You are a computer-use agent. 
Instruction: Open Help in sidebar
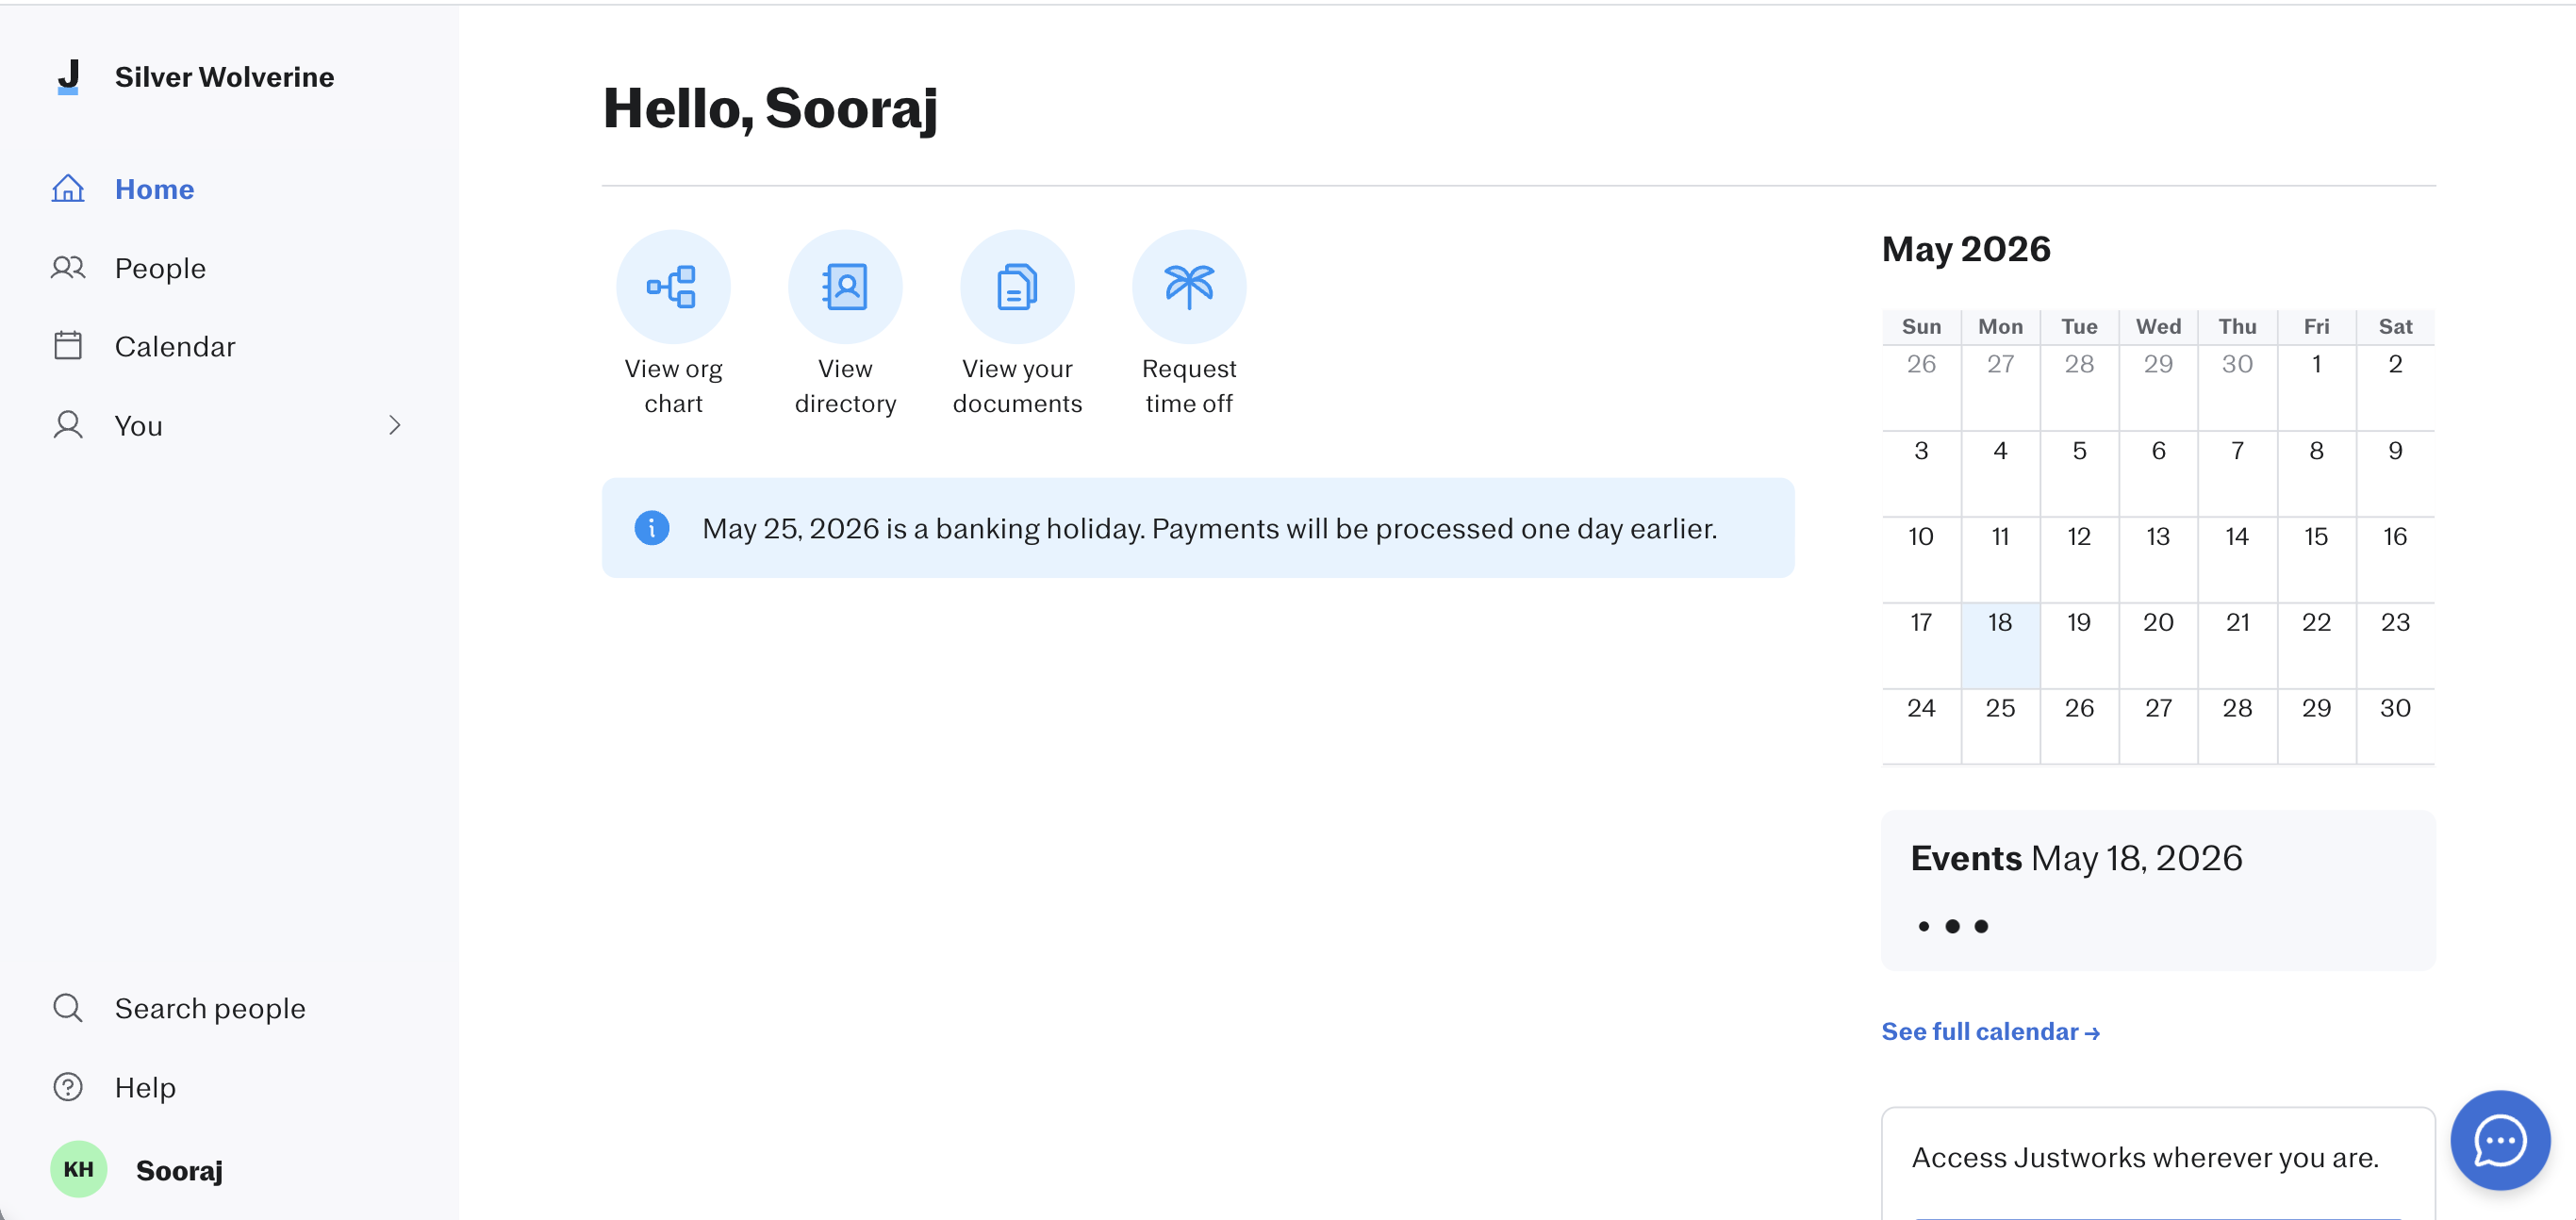tap(145, 1087)
